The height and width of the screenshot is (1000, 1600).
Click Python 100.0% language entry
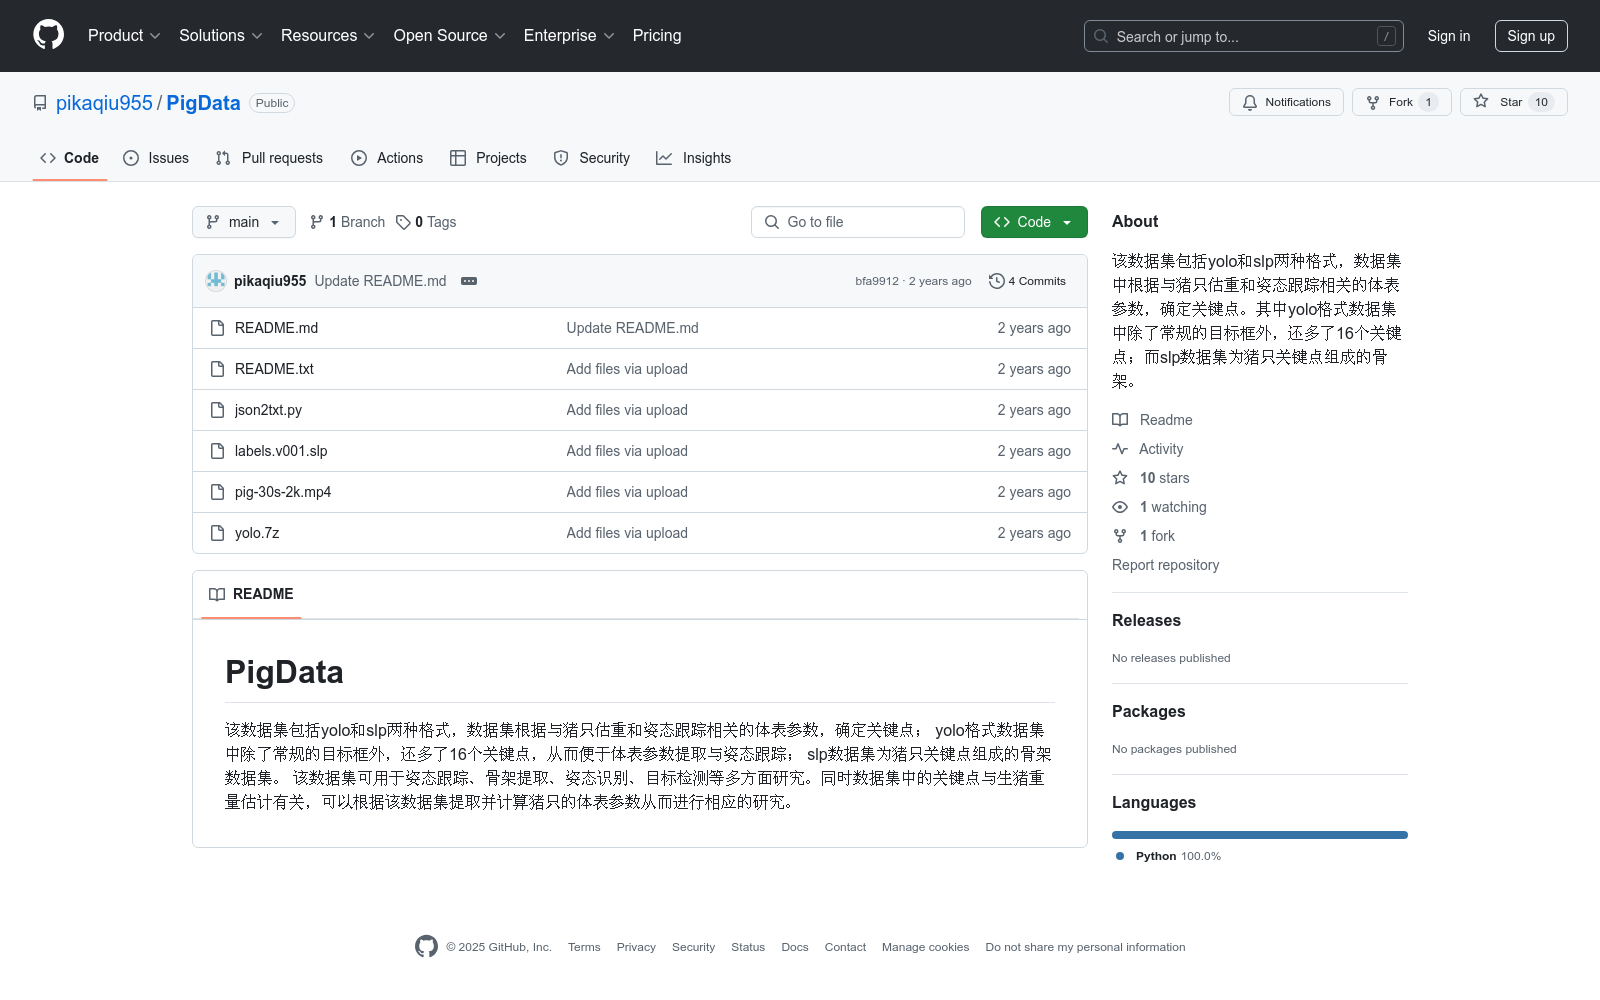tap(1168, 856)
